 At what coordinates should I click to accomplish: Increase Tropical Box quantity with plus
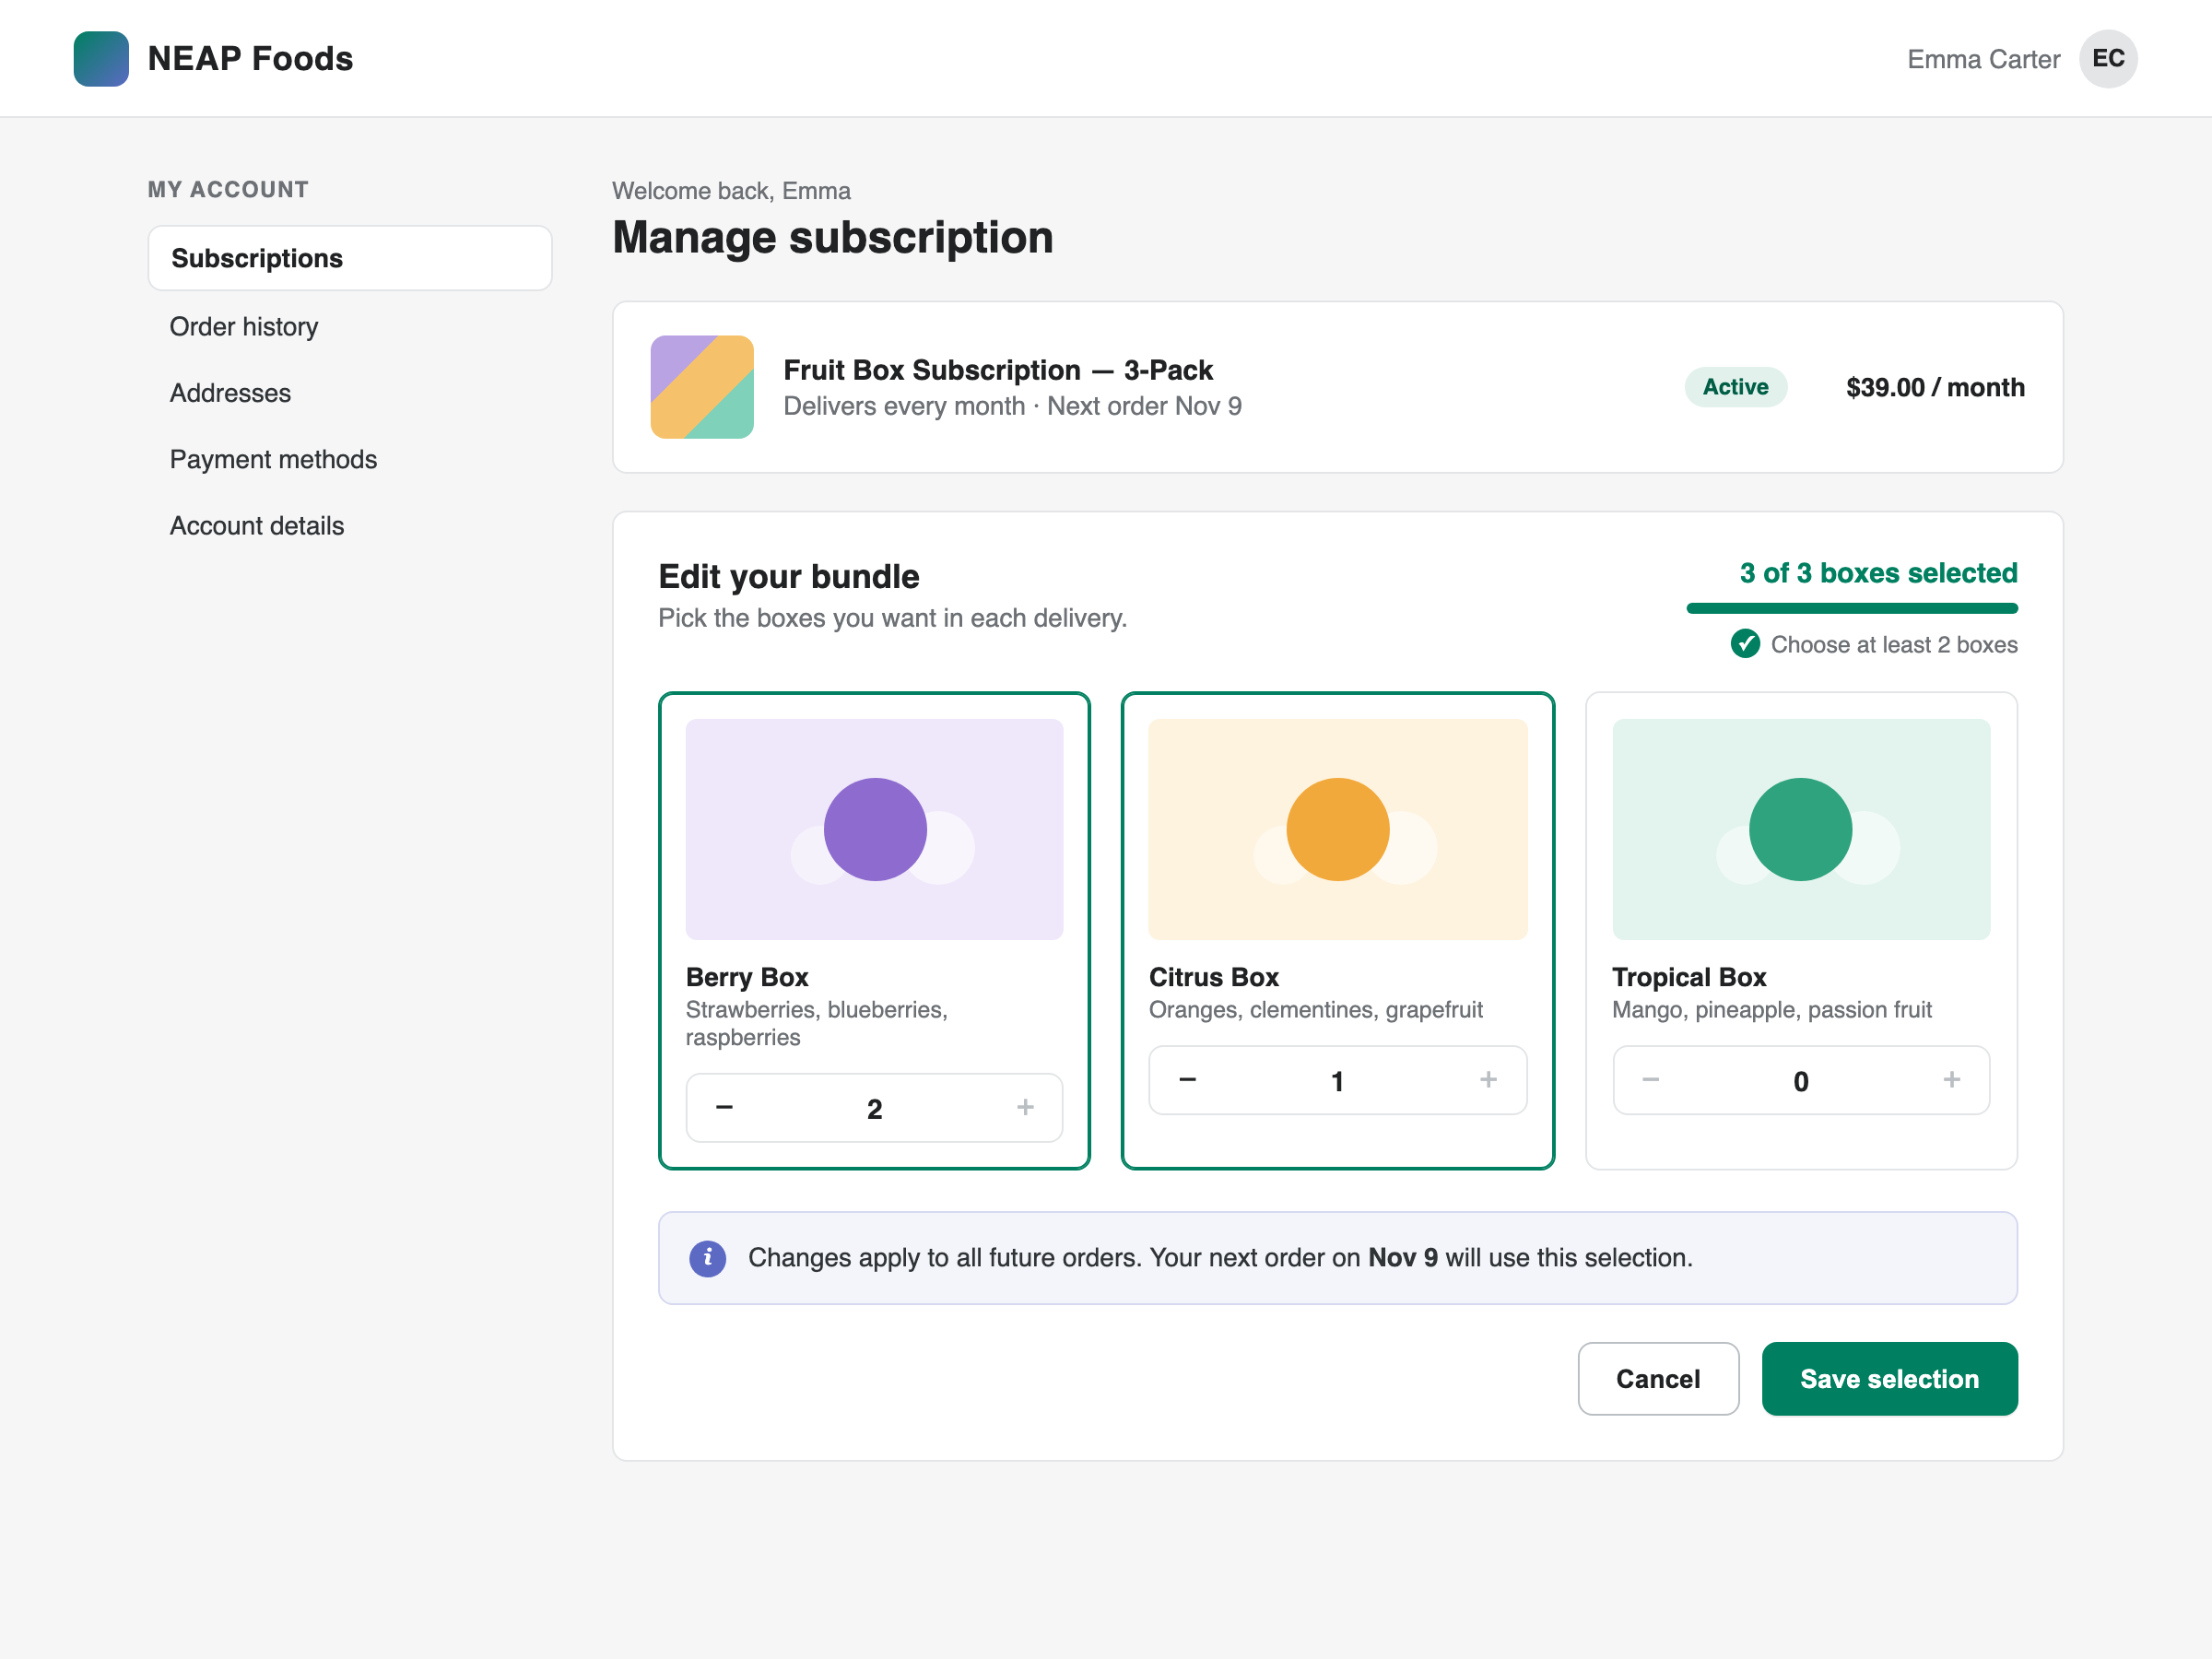(1951, 1080)
